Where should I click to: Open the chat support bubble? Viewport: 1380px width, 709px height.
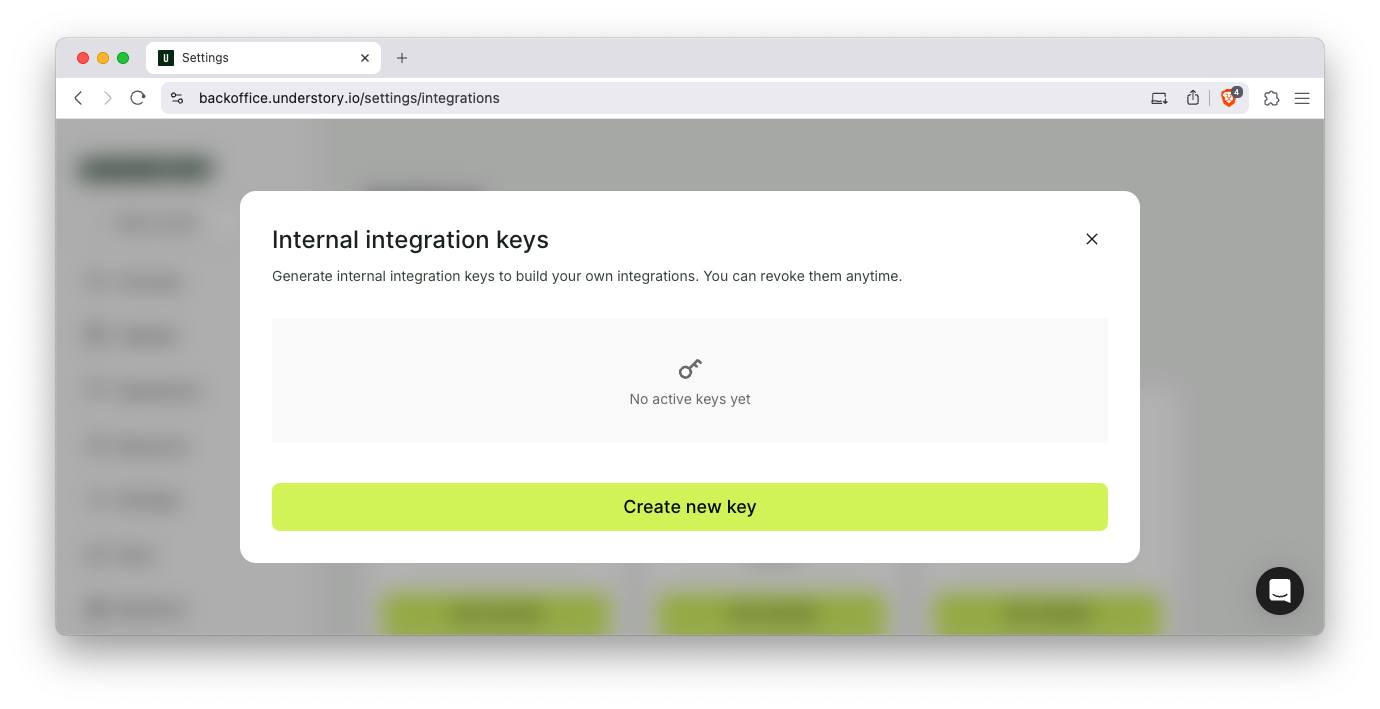tap(1279, 591)
